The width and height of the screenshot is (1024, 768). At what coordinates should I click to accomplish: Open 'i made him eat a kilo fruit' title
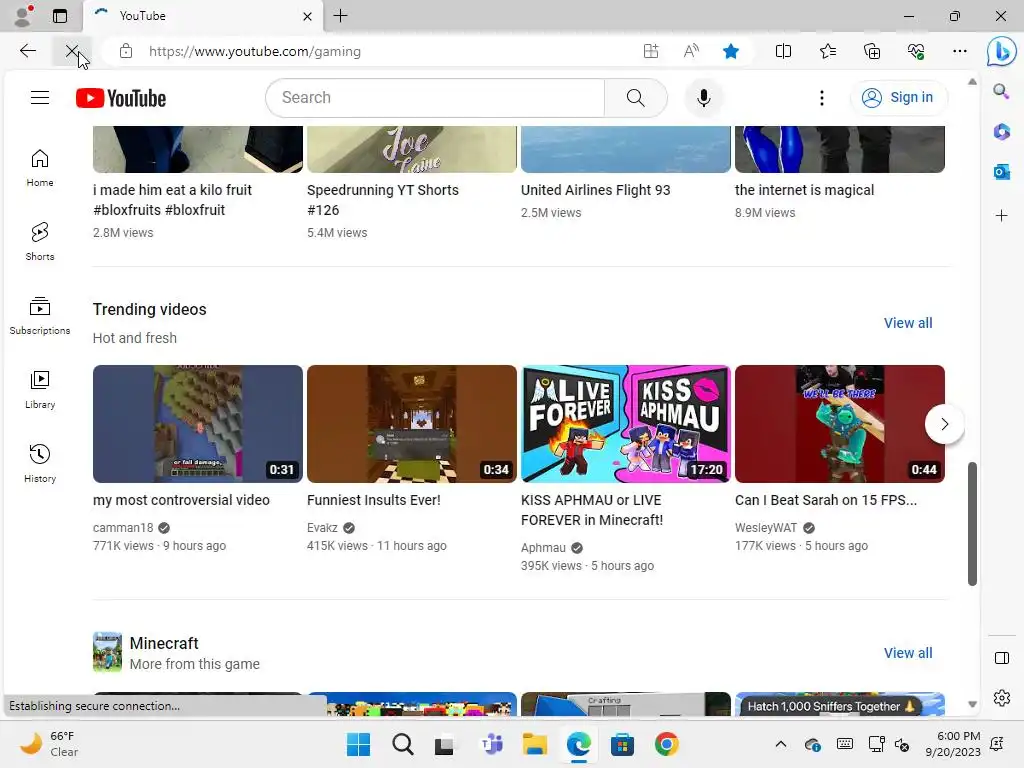[172, 200]
